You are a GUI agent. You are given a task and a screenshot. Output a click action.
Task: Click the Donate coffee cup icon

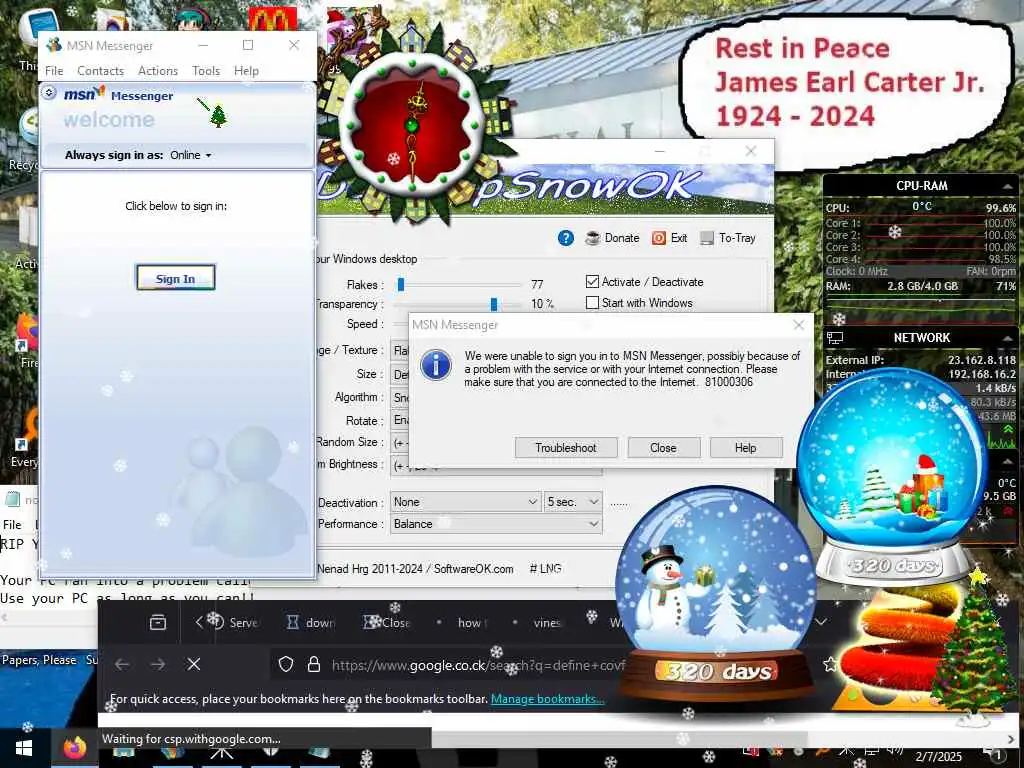click(x=592, y=238)
